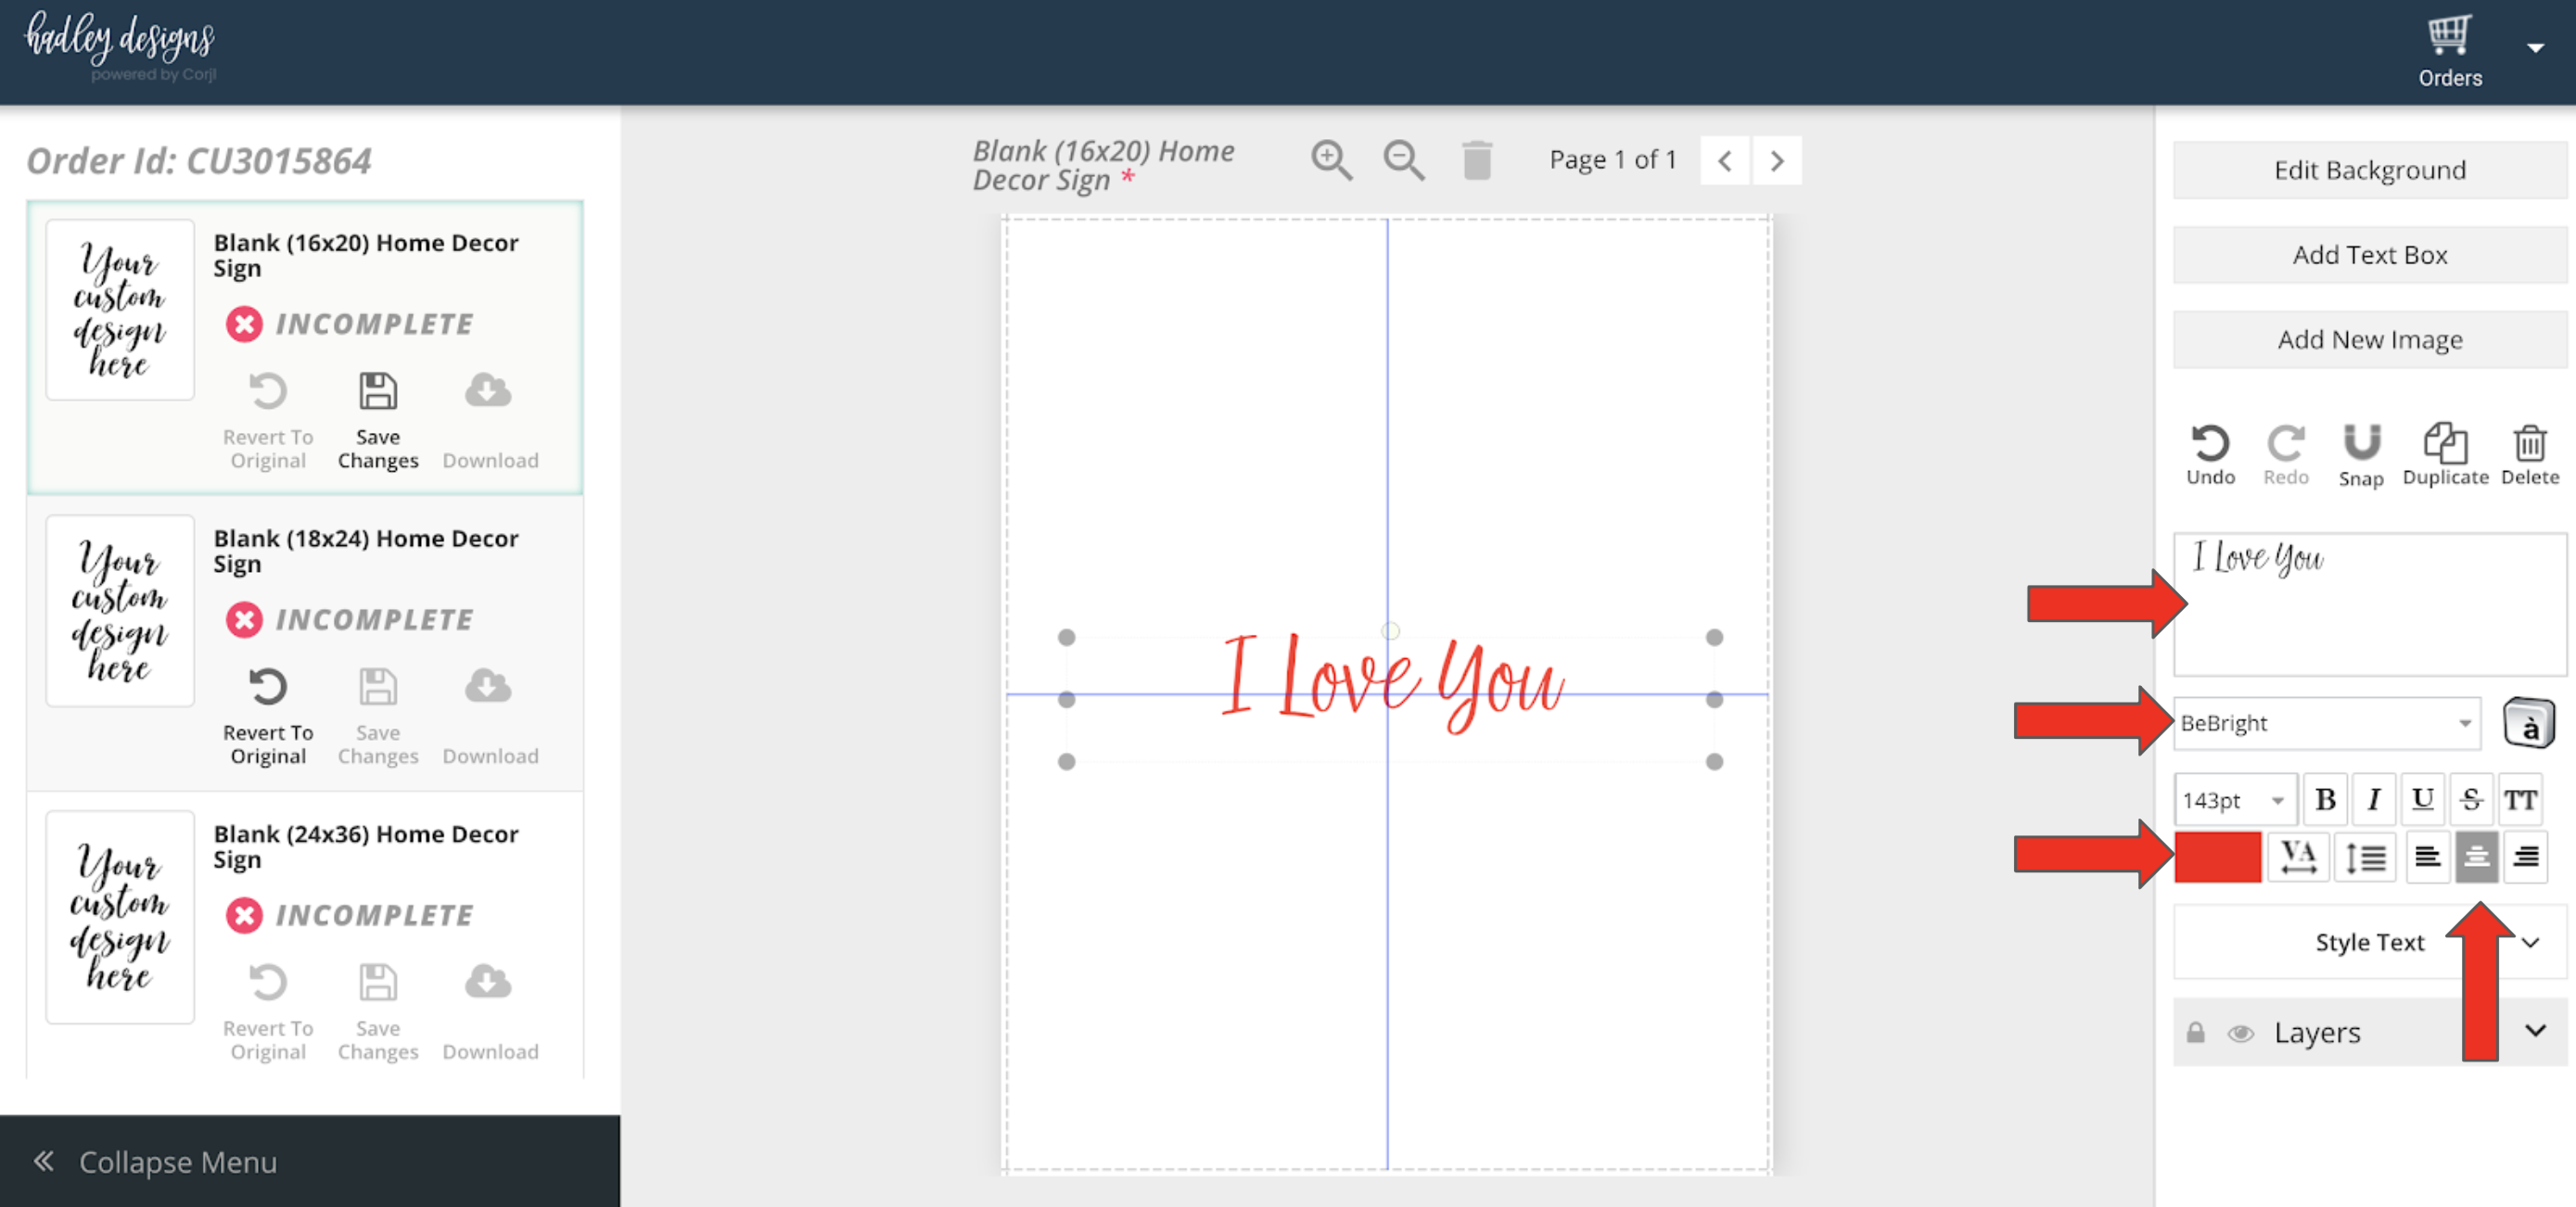The height and width of the screenshot is (1207, 2576).
Task: Click the zoom out magnifier icon
Action: click(x=1403, y=160)
